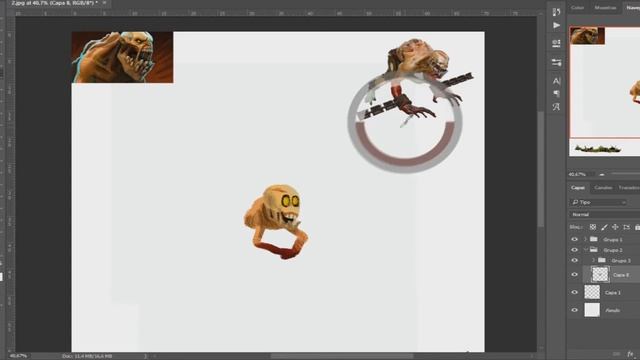
Task: Click the Navigator zoom out icon
Action: click(602, 175)
